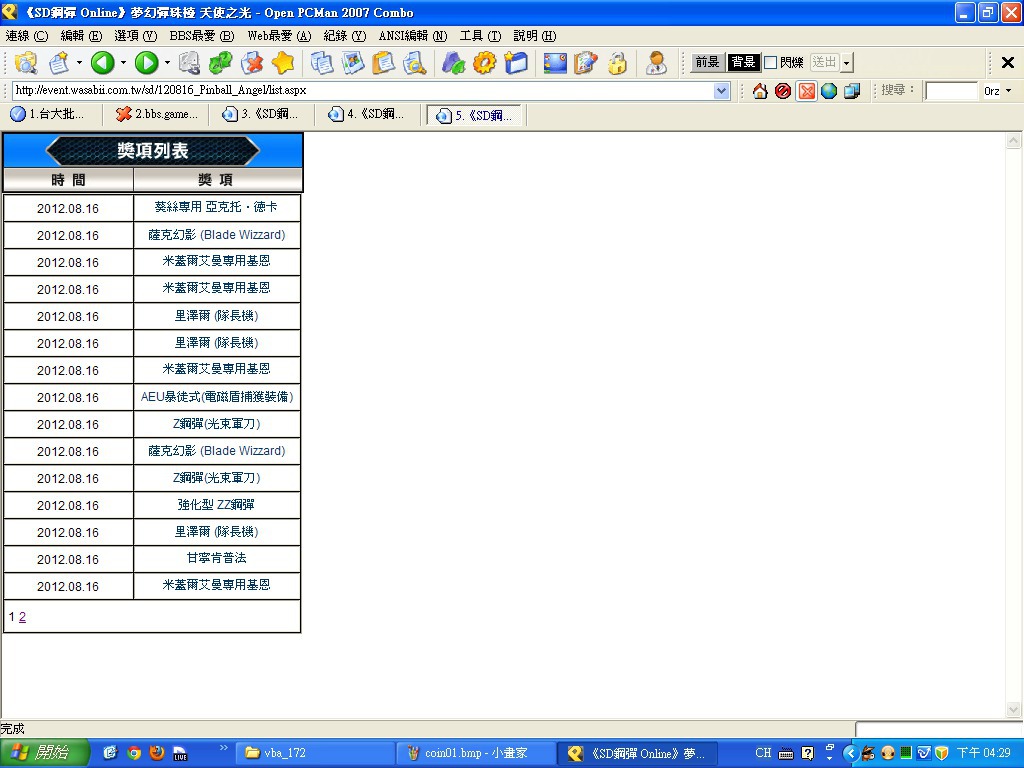The height and width of the screenshot is (768, 1024).
Task: Open the 選項 (V) menu
Action: point(136,36)
